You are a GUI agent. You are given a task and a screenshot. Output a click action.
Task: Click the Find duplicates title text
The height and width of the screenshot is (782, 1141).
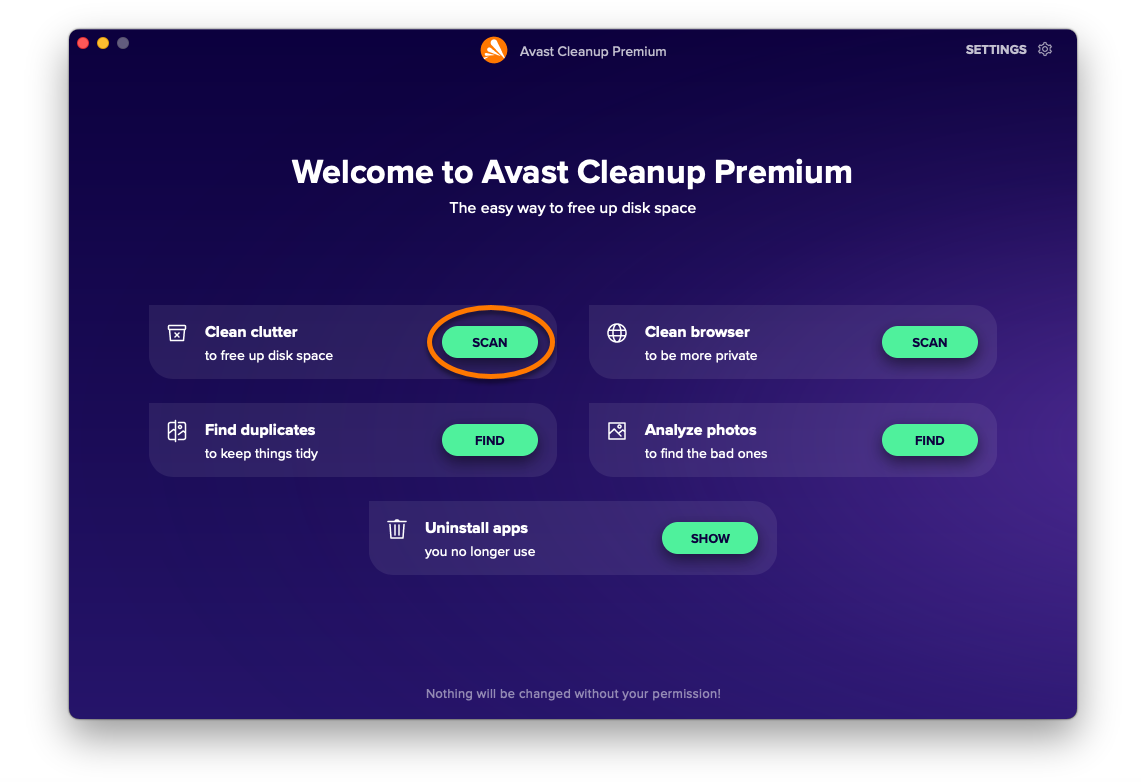click(x=260, y=430)
